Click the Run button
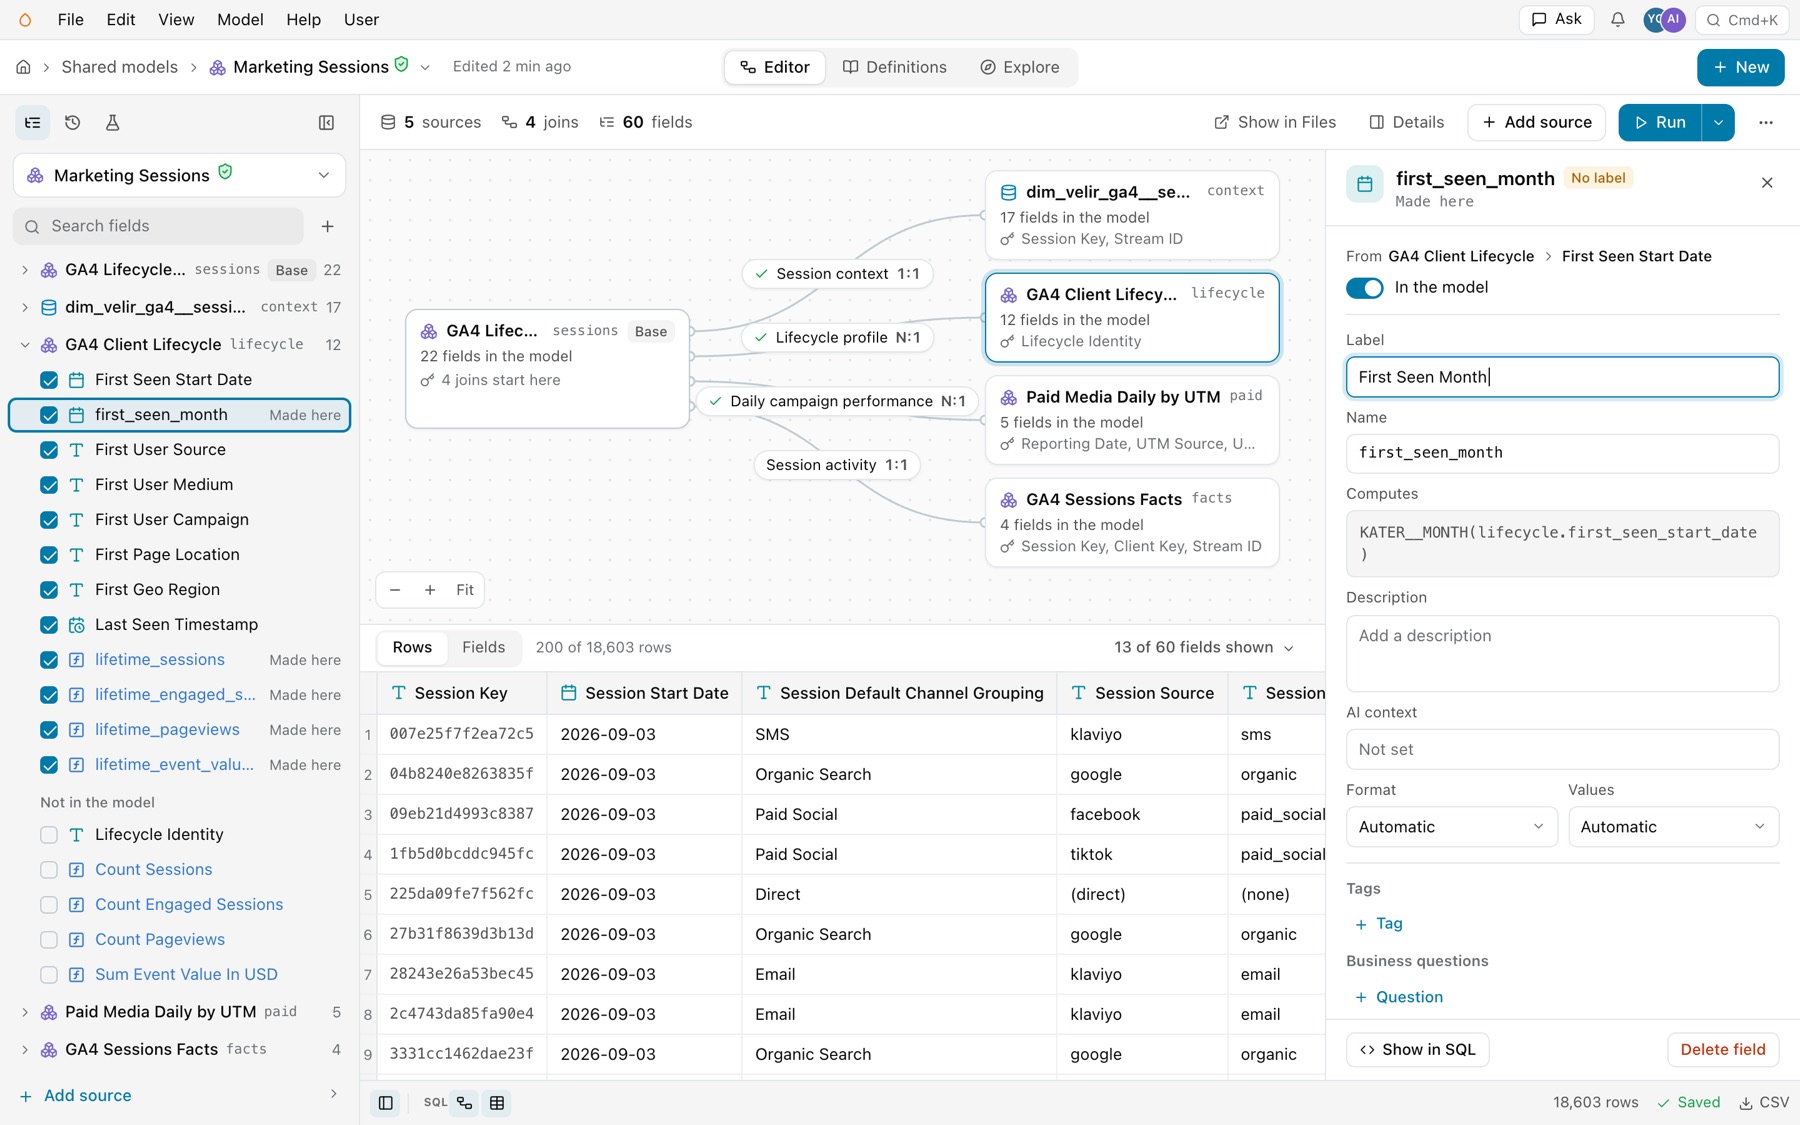This screenshot has width=1800, height=1125. pyautogui.click(x=1660, y=122)
